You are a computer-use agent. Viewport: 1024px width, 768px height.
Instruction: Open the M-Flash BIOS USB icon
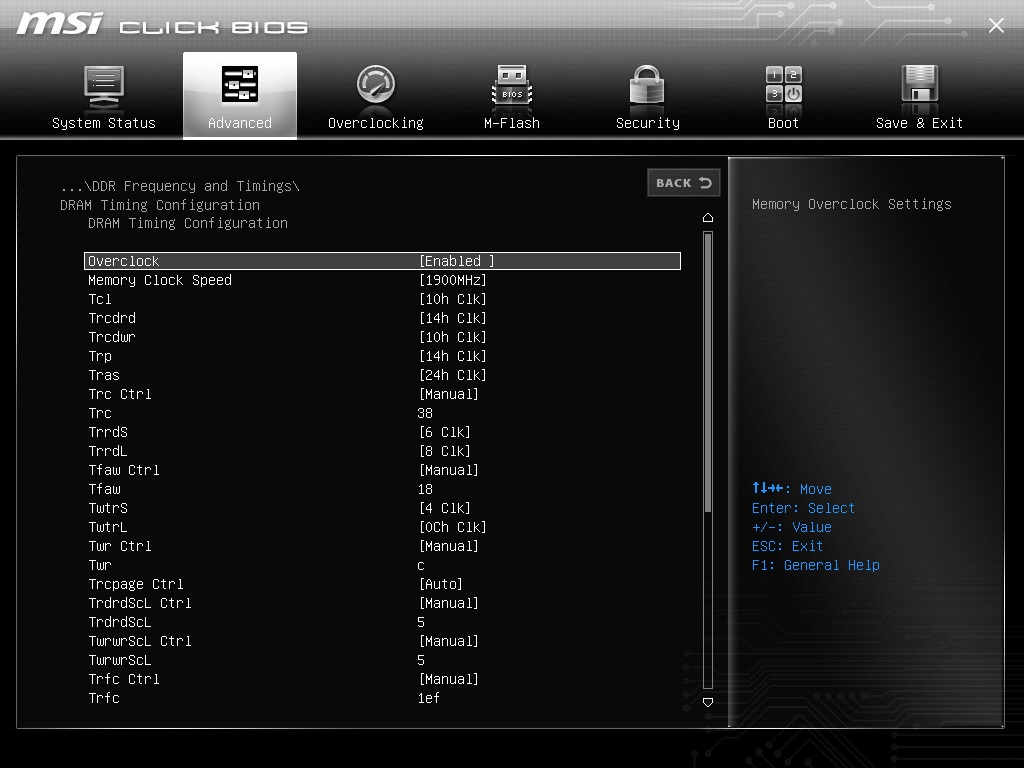512,86
